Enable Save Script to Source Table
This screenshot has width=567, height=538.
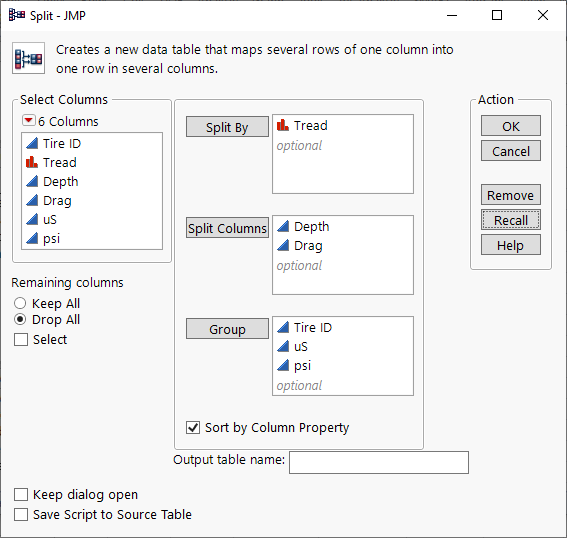[x=21, y=514]
